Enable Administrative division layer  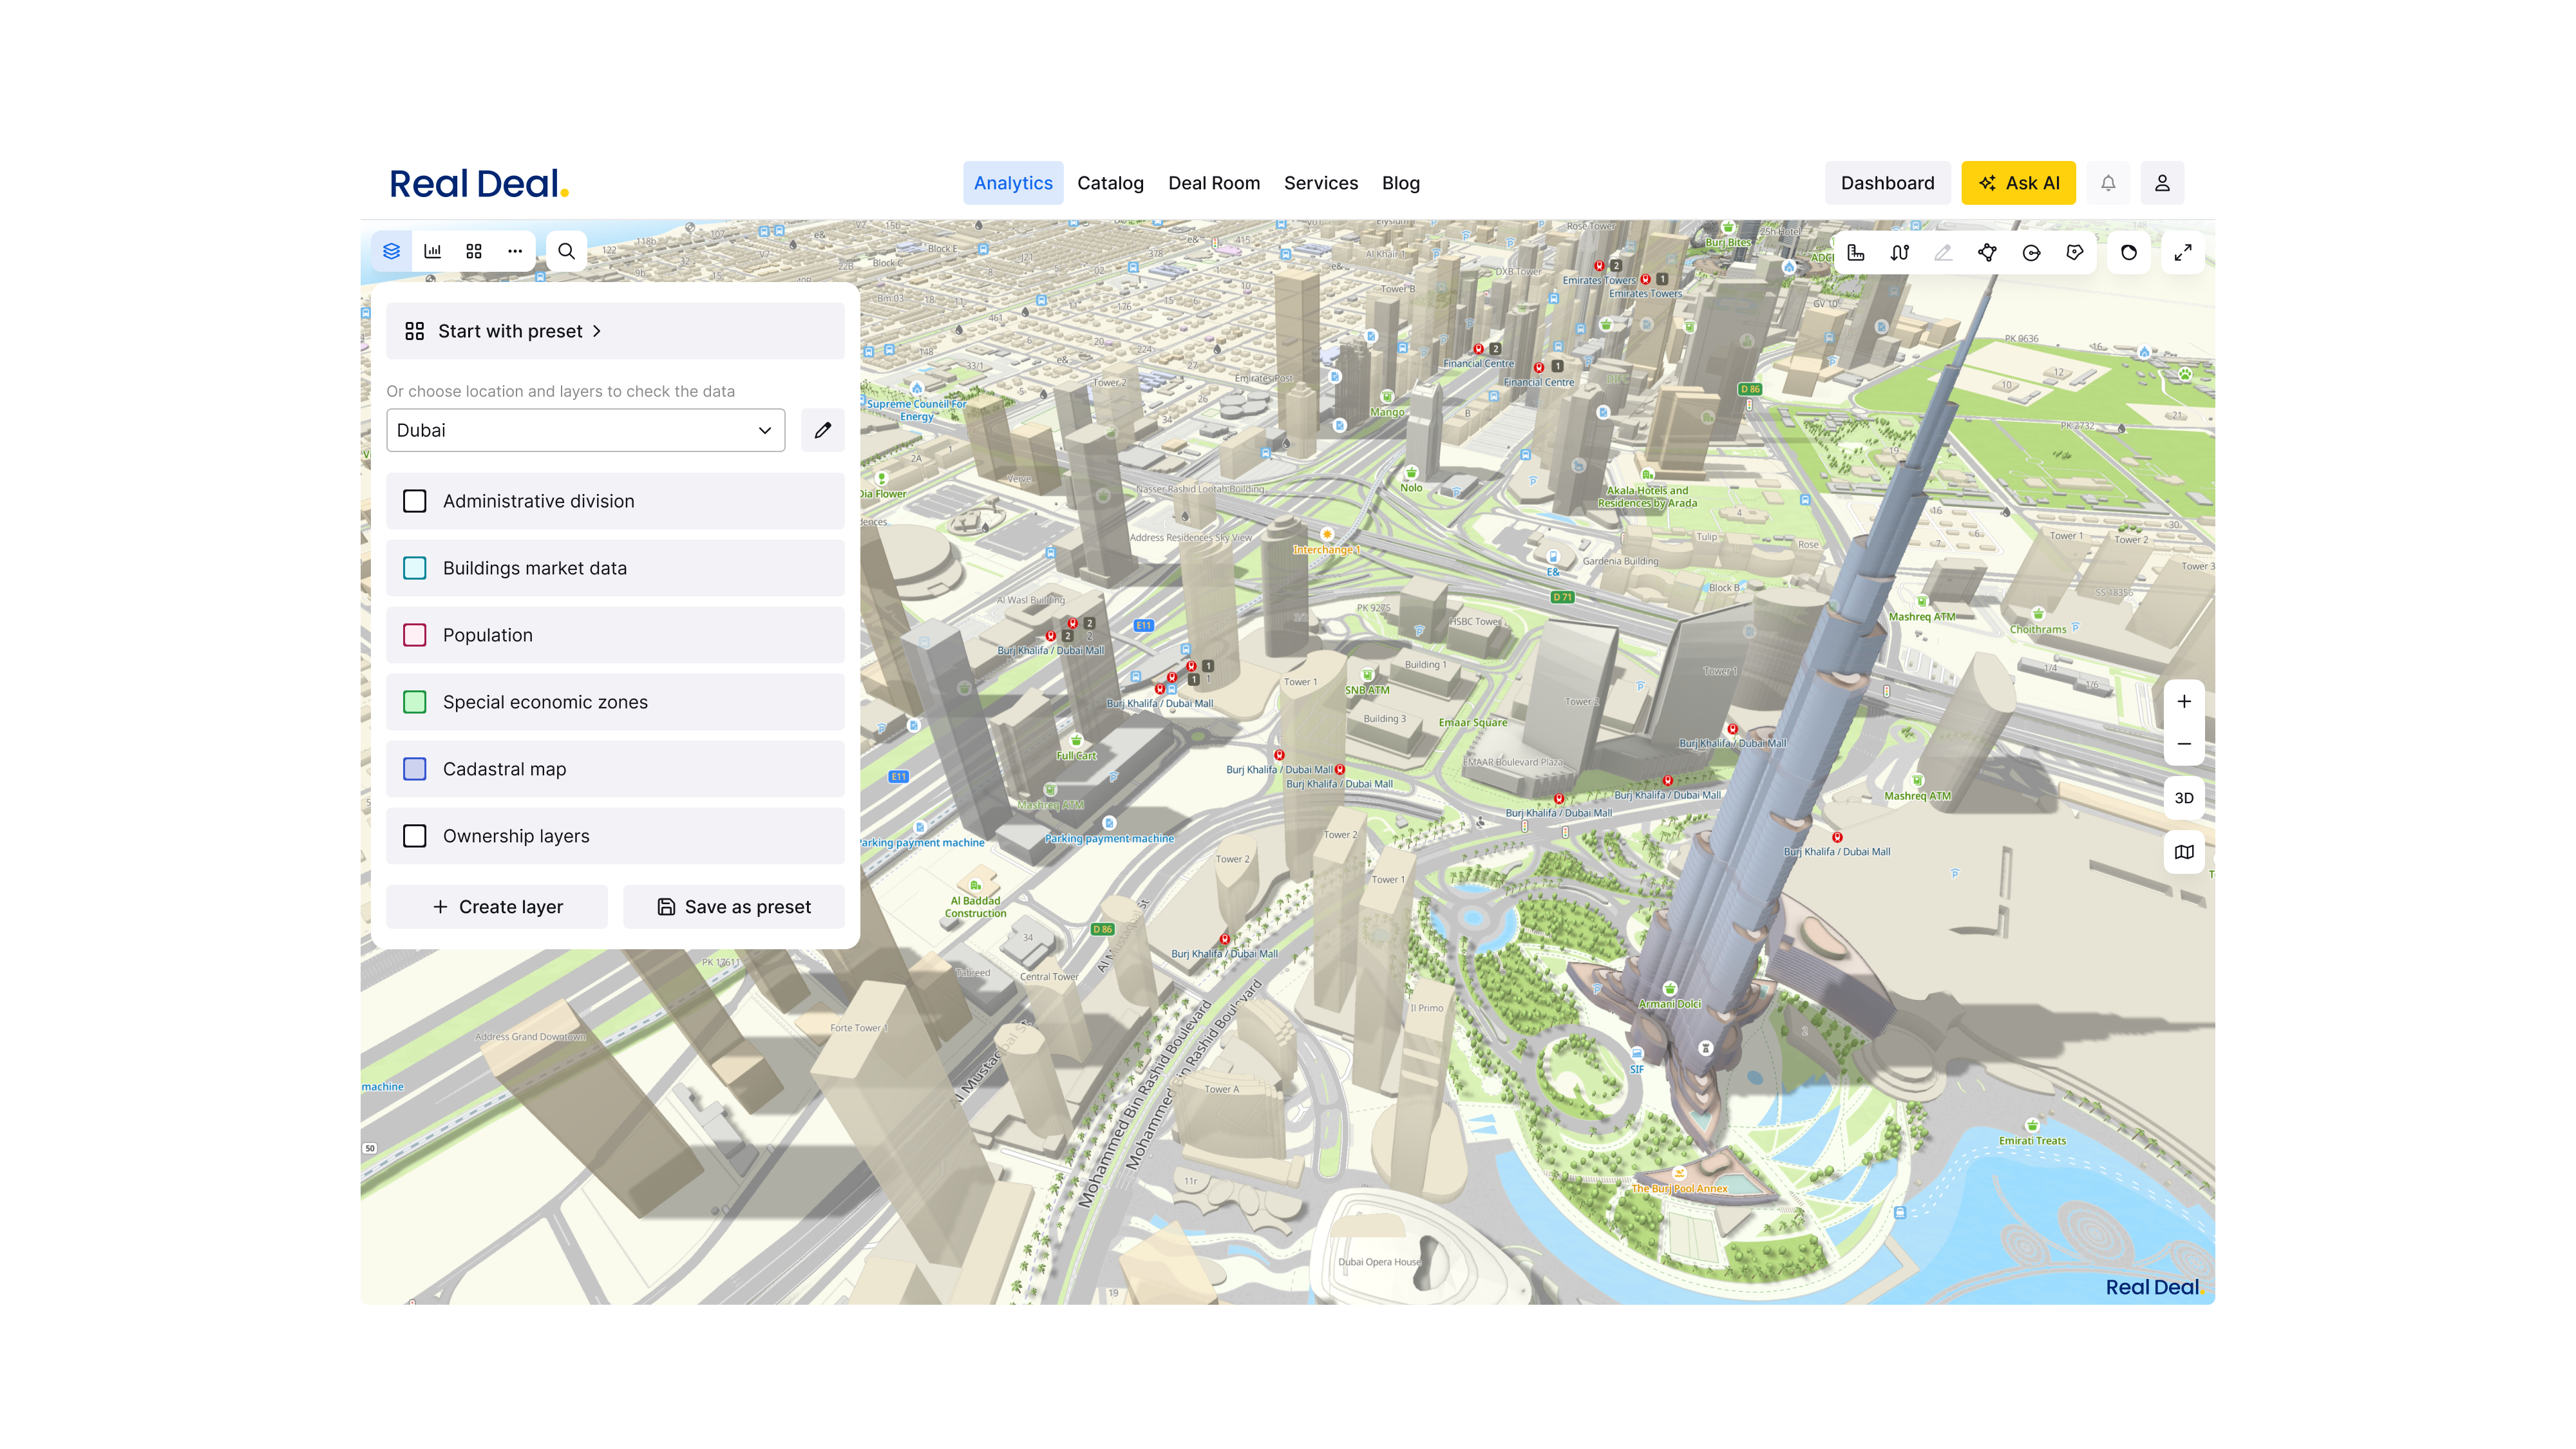coord(415,501)
